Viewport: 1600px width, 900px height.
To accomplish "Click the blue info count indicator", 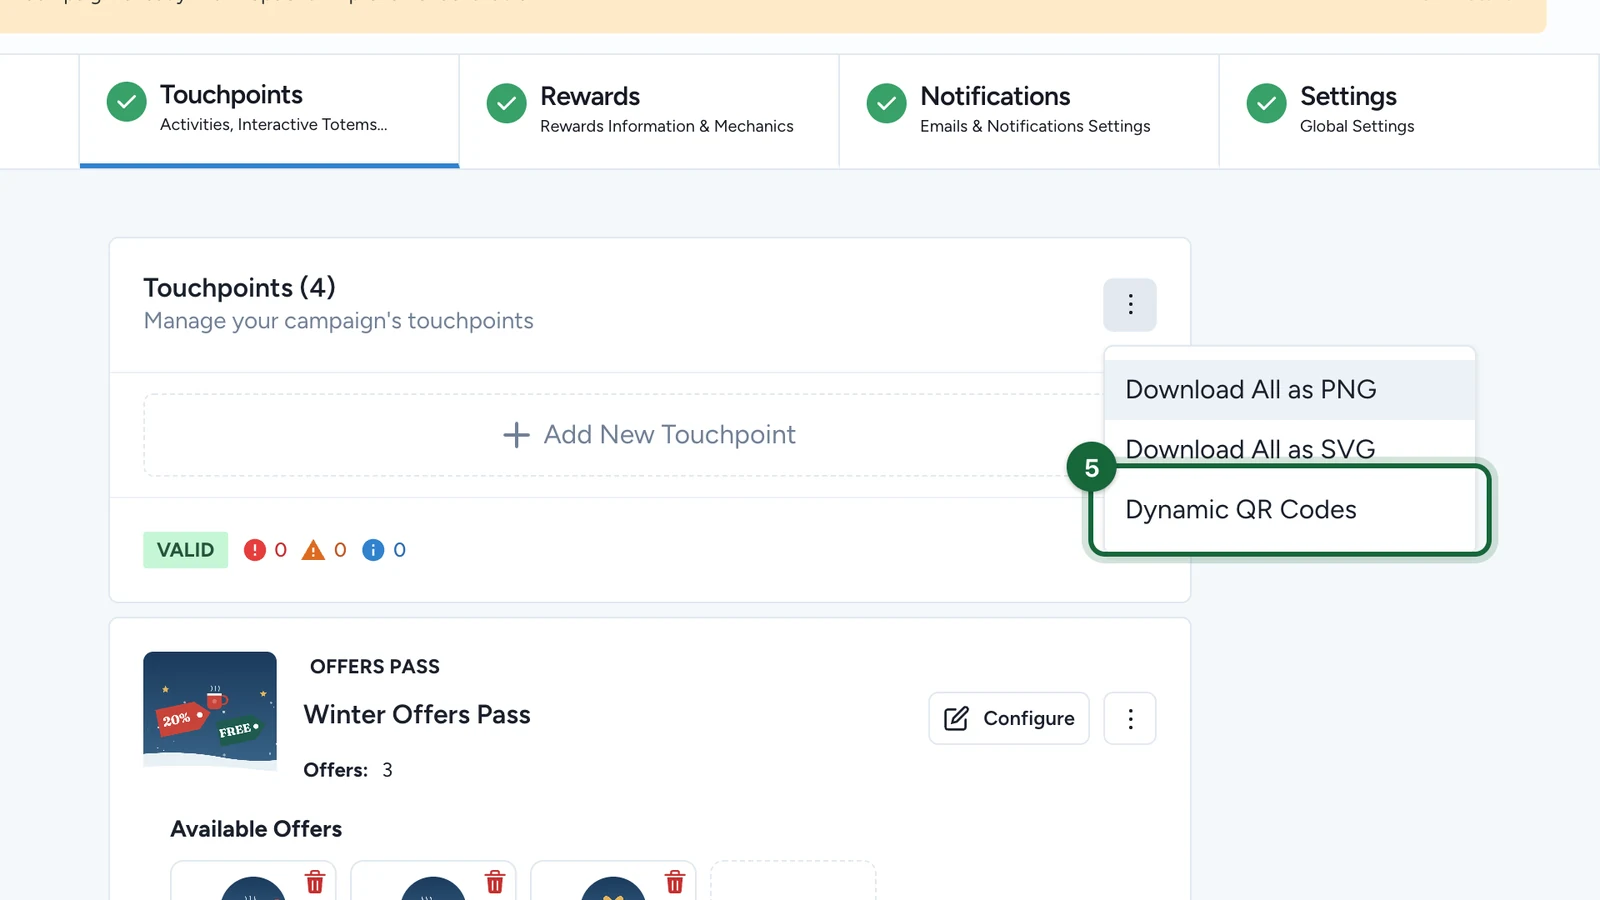I will [384, 550].
